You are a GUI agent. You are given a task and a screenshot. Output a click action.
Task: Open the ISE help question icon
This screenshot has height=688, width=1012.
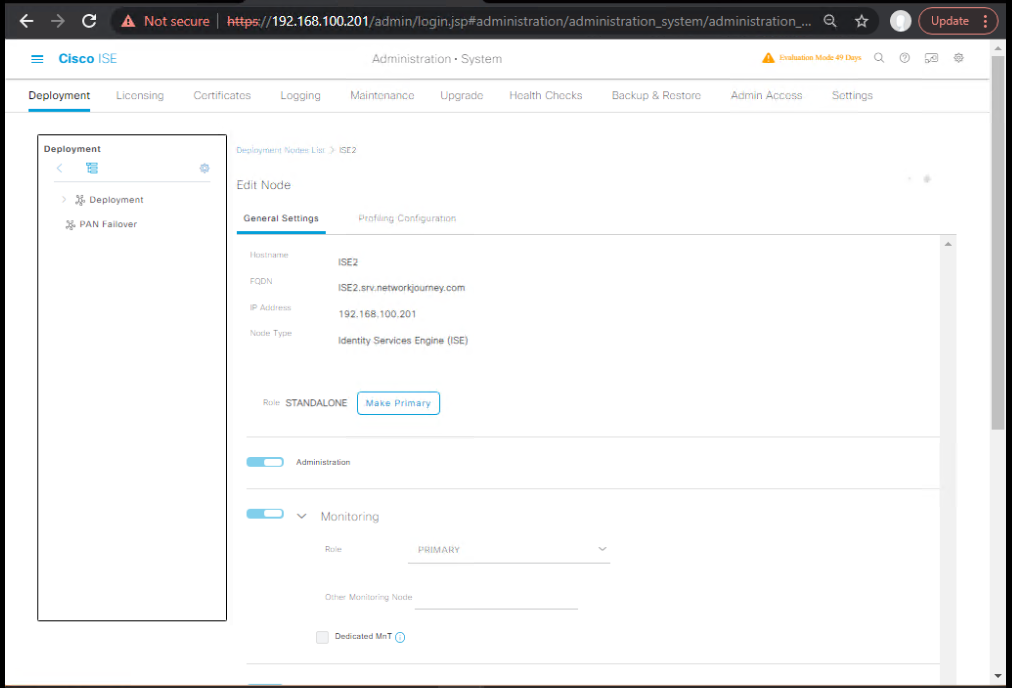pyautogui.click(x=905, y=58)
